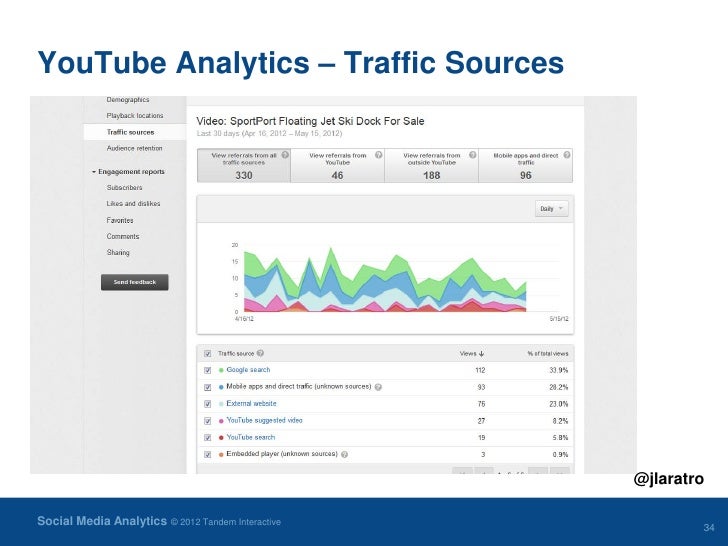
Task: Open the External website link
Action: tap(251, 403)
